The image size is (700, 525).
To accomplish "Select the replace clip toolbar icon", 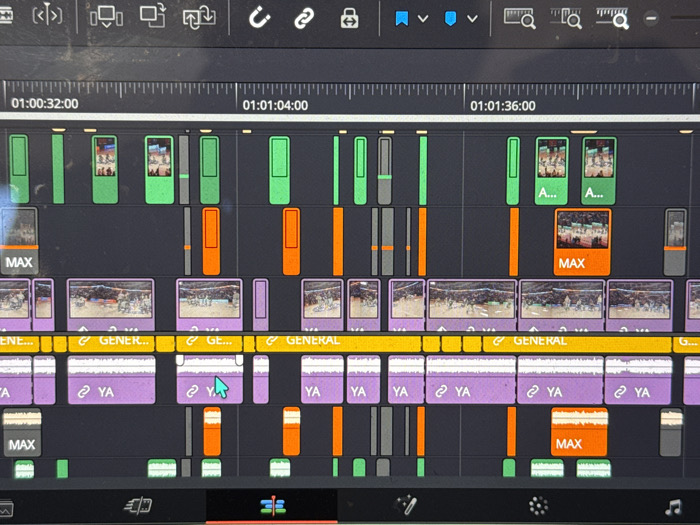I will point(199,17).
